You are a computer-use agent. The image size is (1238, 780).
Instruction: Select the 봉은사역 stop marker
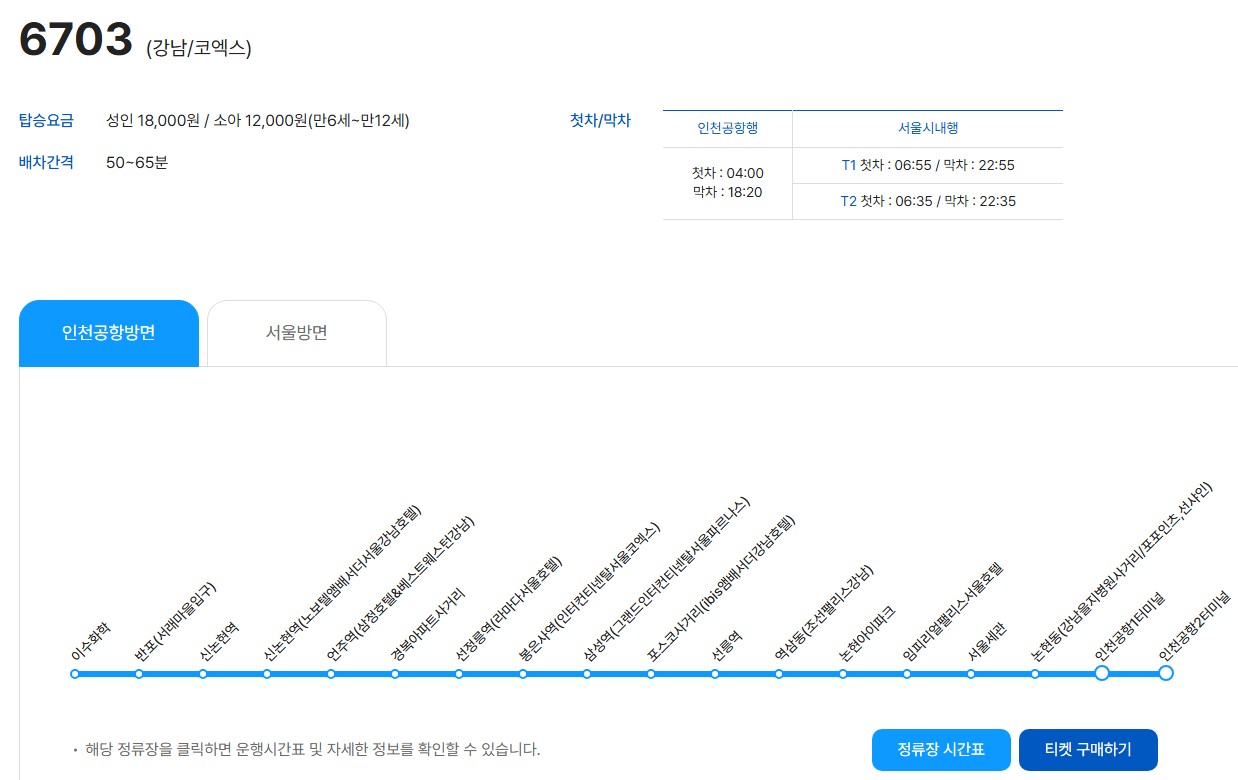521,674
